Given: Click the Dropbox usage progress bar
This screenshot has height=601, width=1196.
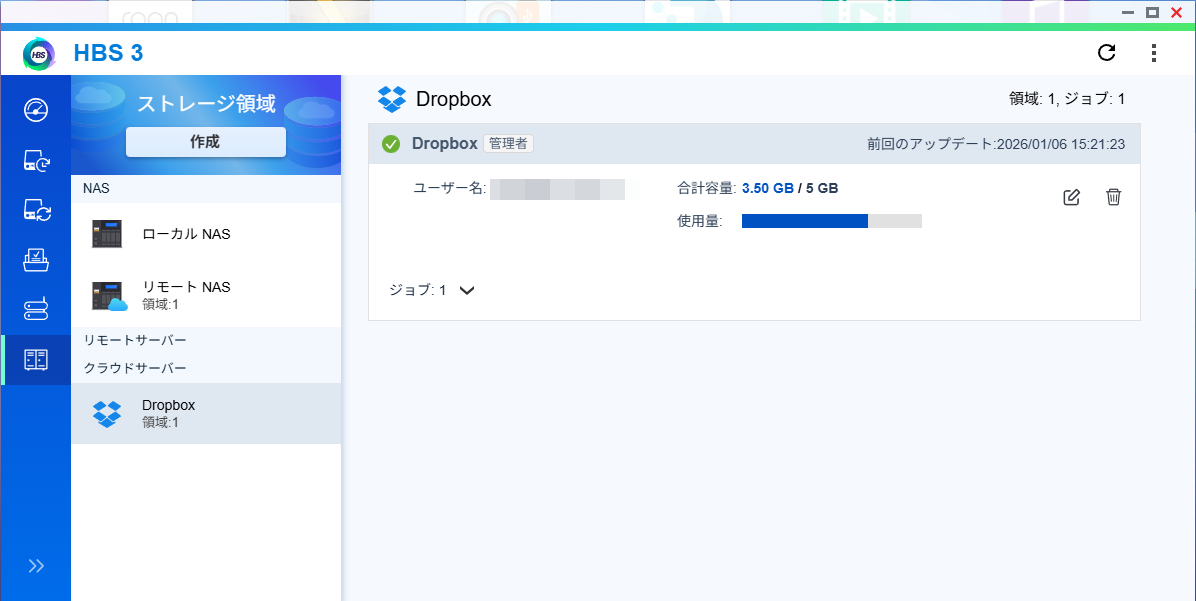Looking at the screenshot, I should coord(832,221).
